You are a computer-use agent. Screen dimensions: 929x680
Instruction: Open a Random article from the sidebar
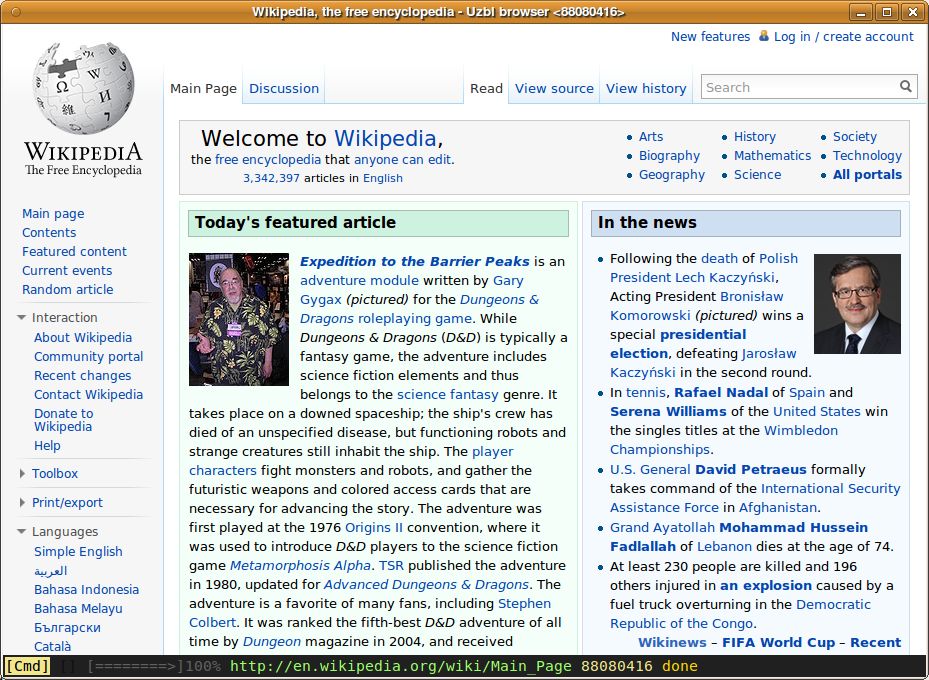[67, 289]
